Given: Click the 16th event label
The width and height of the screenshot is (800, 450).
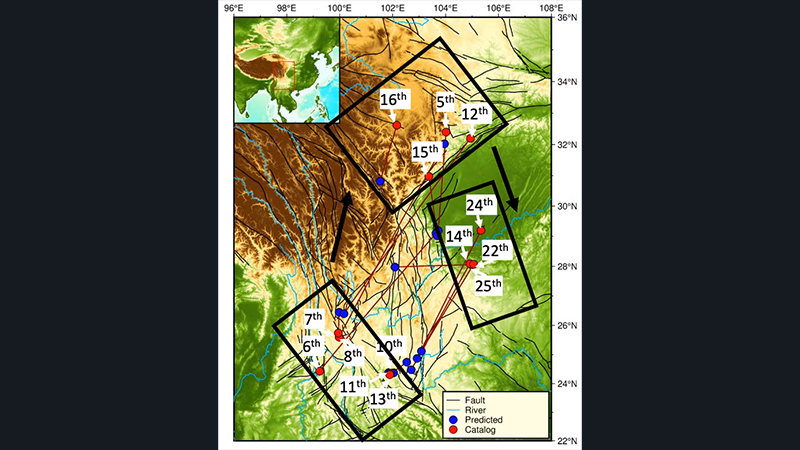Looking at the screenshot, I should coord(395,100).
